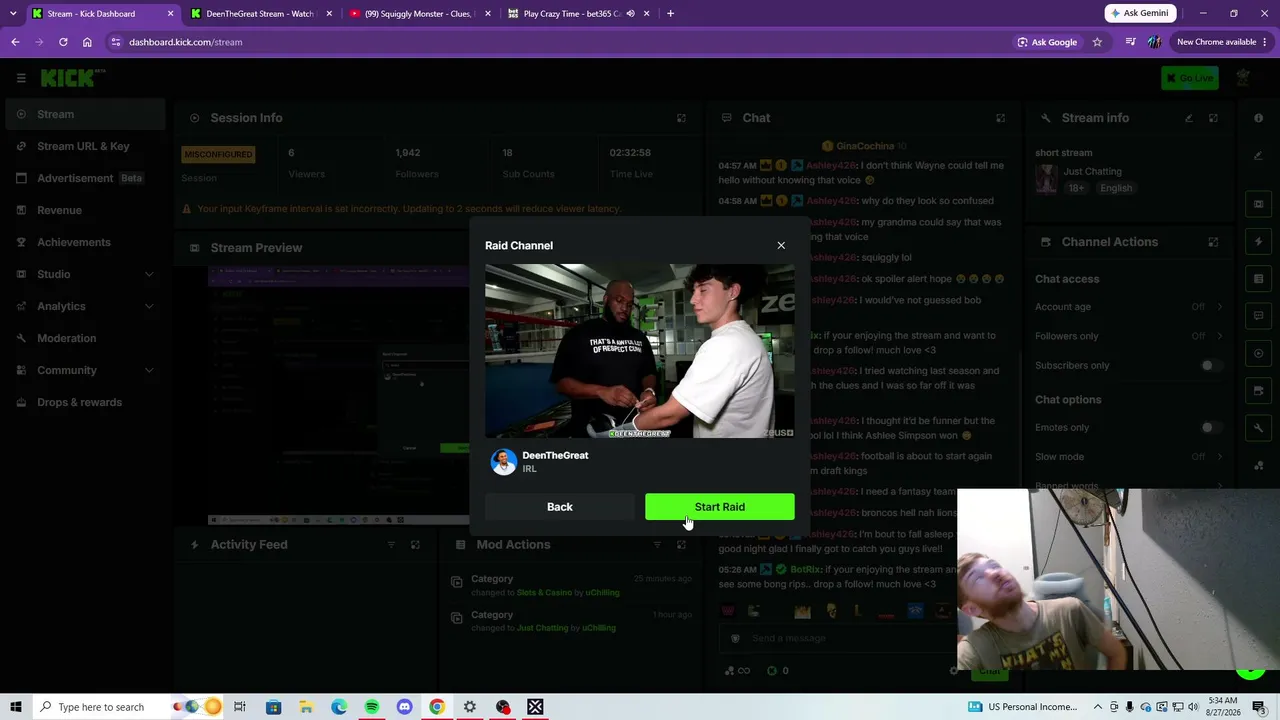
Task: Expand the Chat panel to fullscreen
Action: click(1000, 118)
